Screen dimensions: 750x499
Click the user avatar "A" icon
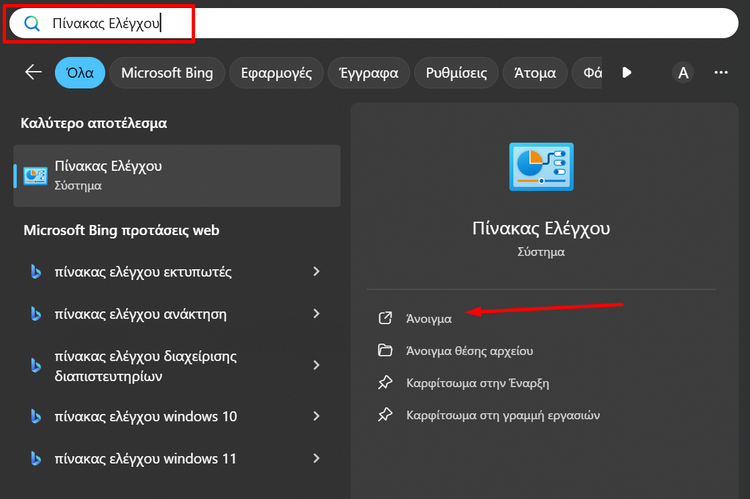683,73
